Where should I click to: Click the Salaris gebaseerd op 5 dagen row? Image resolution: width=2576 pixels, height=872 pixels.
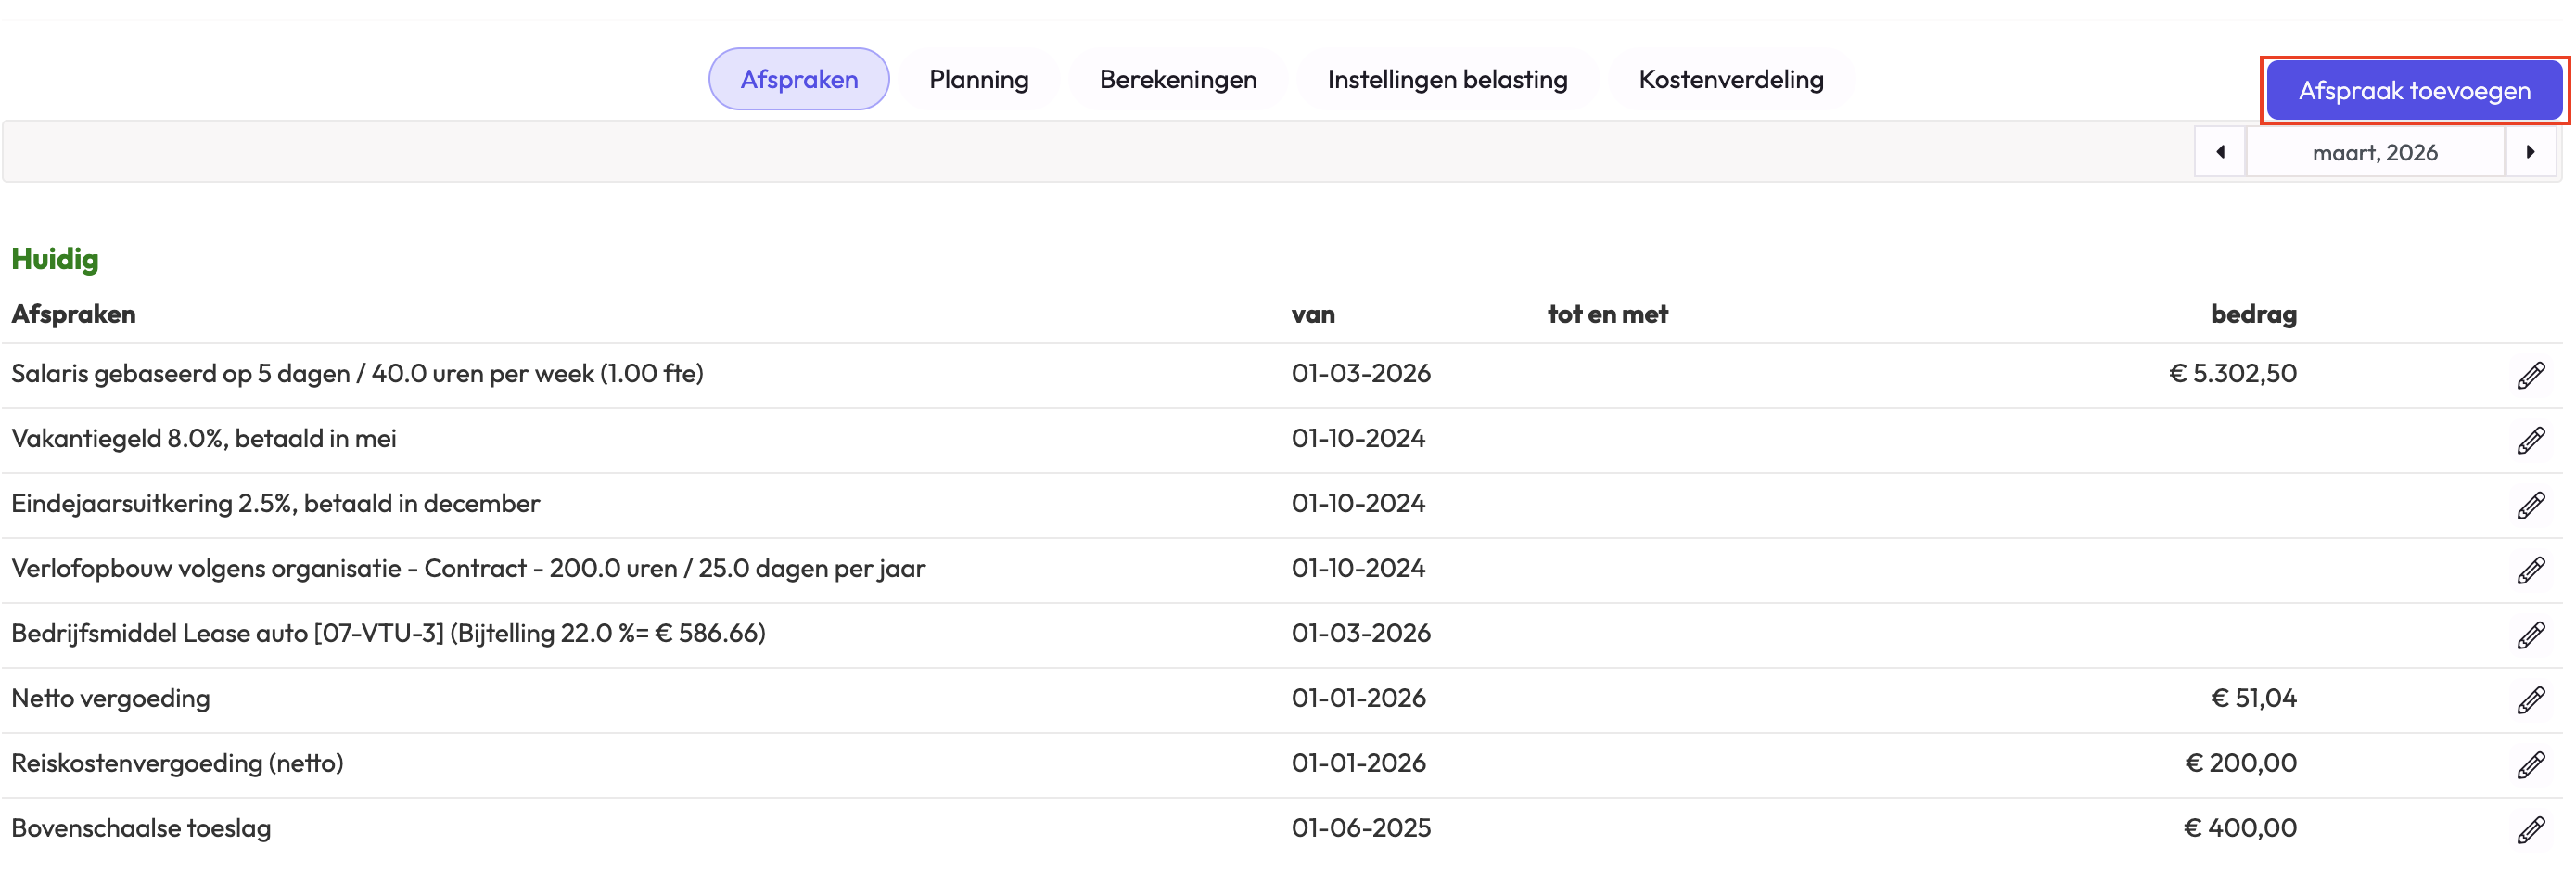tap(357, 373)
